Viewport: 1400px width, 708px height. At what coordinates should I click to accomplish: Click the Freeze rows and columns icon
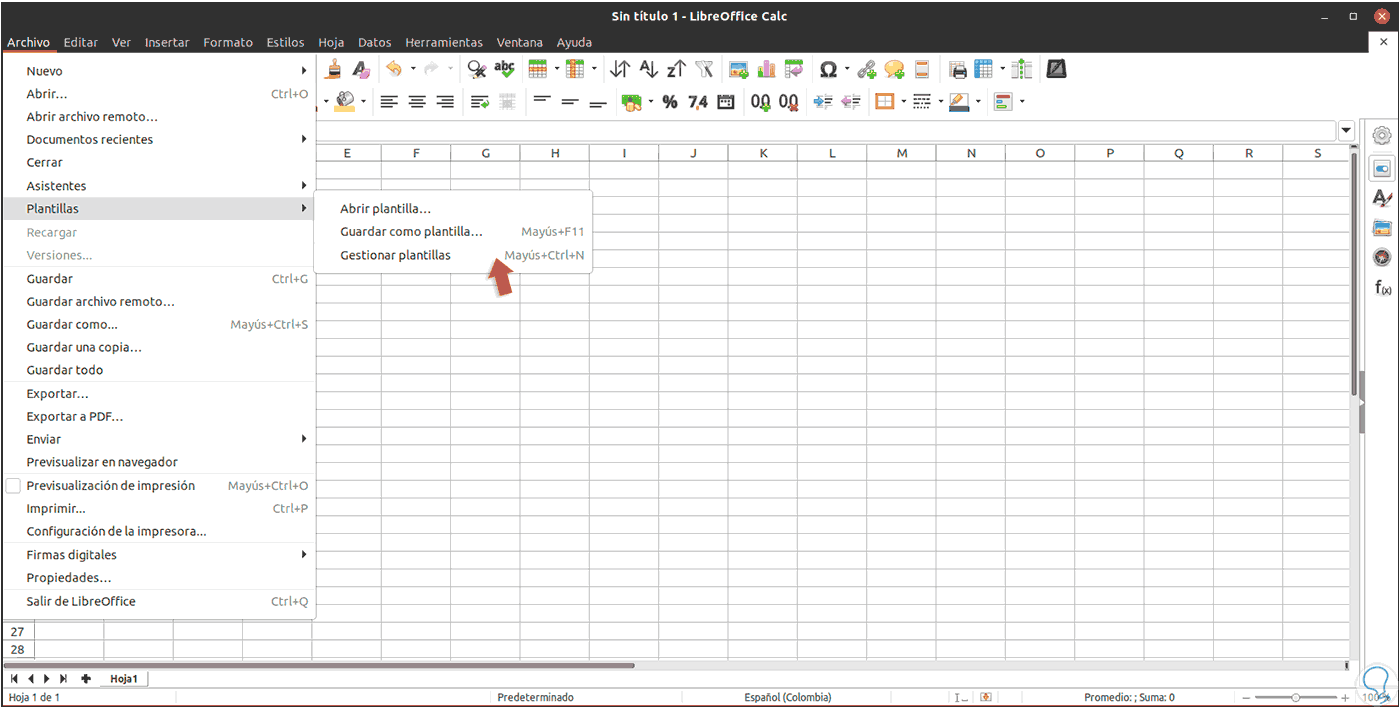coord(984,69)
